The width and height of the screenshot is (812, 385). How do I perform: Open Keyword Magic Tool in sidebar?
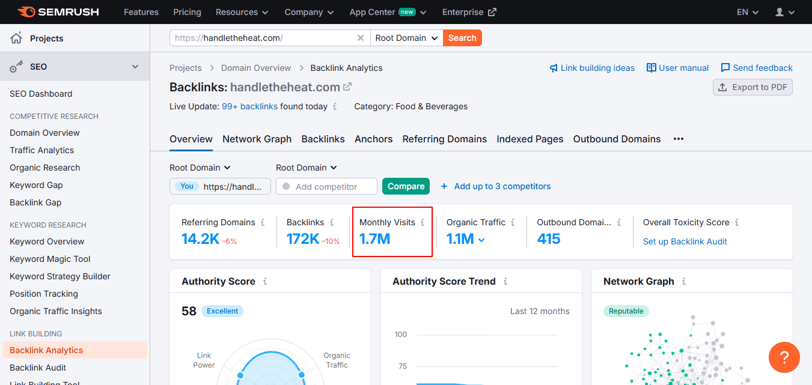coord(50,259)
